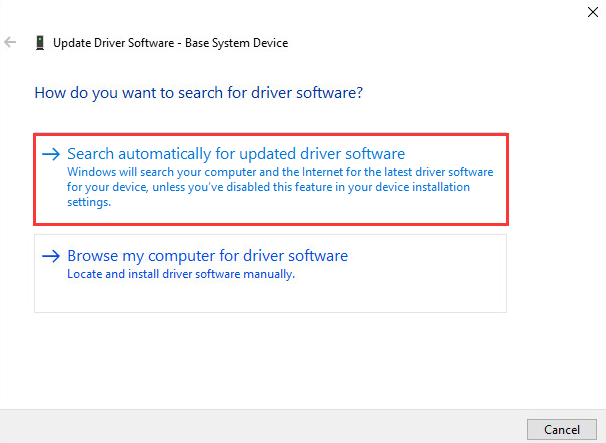The width and height of the screenshot is (606, 443).
Task: Select Search automatically for updated driver software
Action: [235, 154]
